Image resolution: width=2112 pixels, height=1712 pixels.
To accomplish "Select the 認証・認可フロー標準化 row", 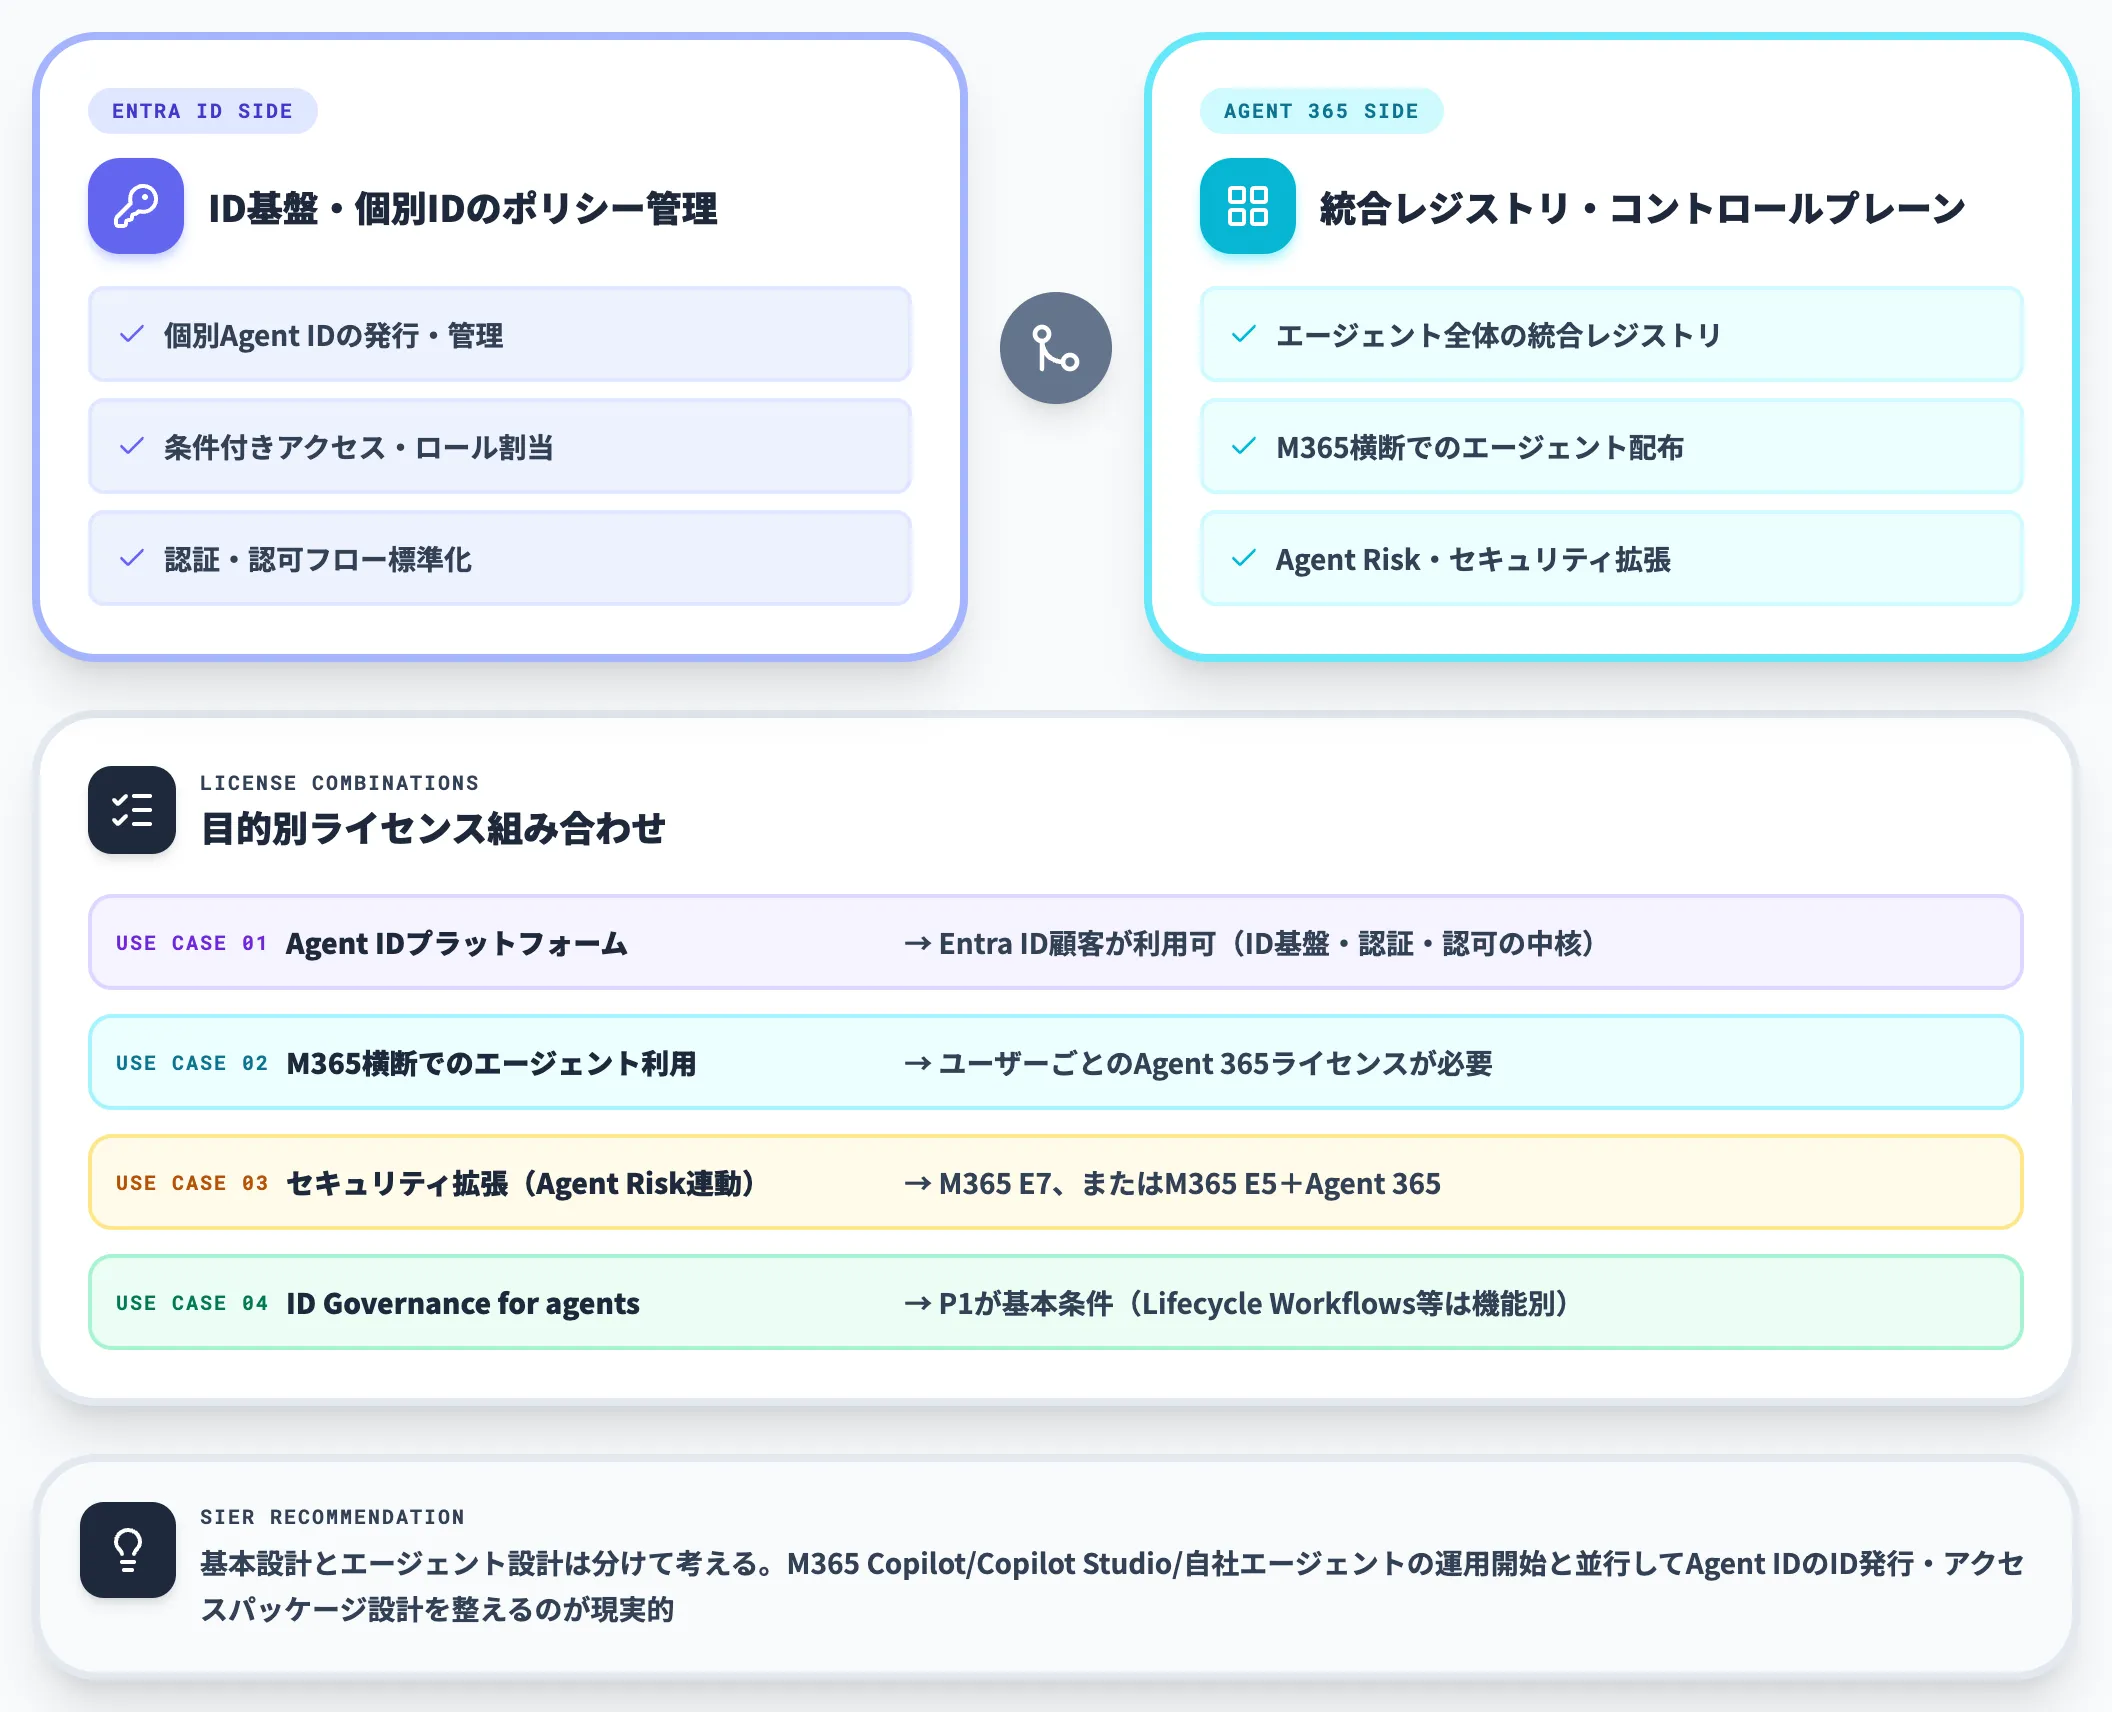I will [x=500, y=559].
